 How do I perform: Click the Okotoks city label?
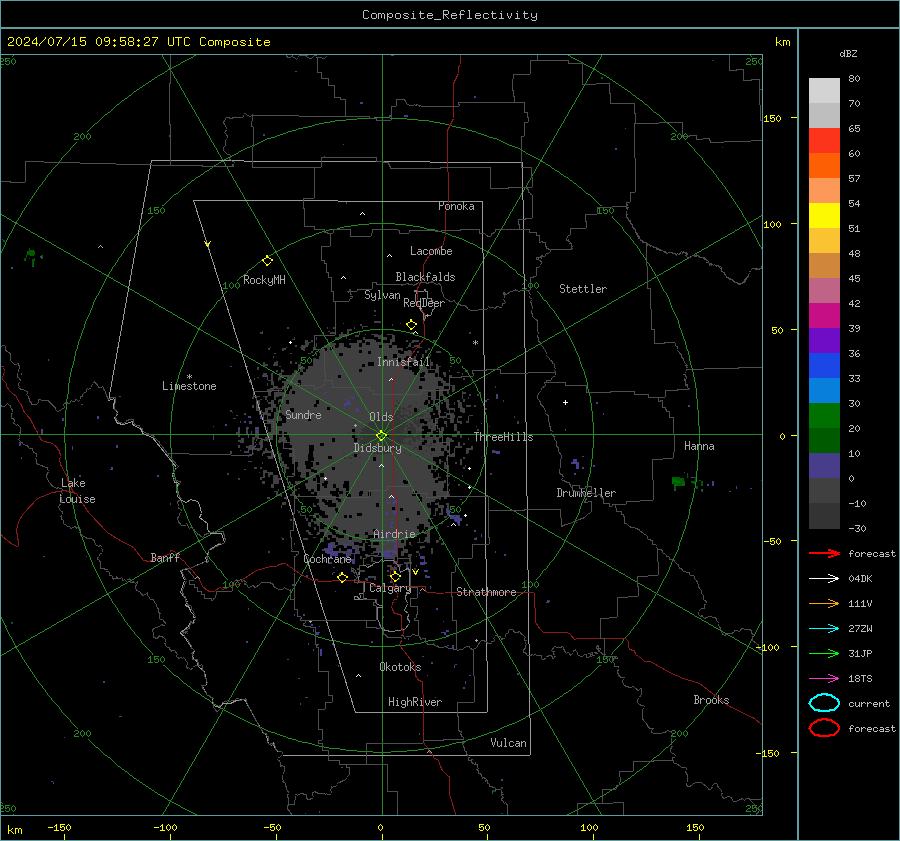click(x=400, y=667)
